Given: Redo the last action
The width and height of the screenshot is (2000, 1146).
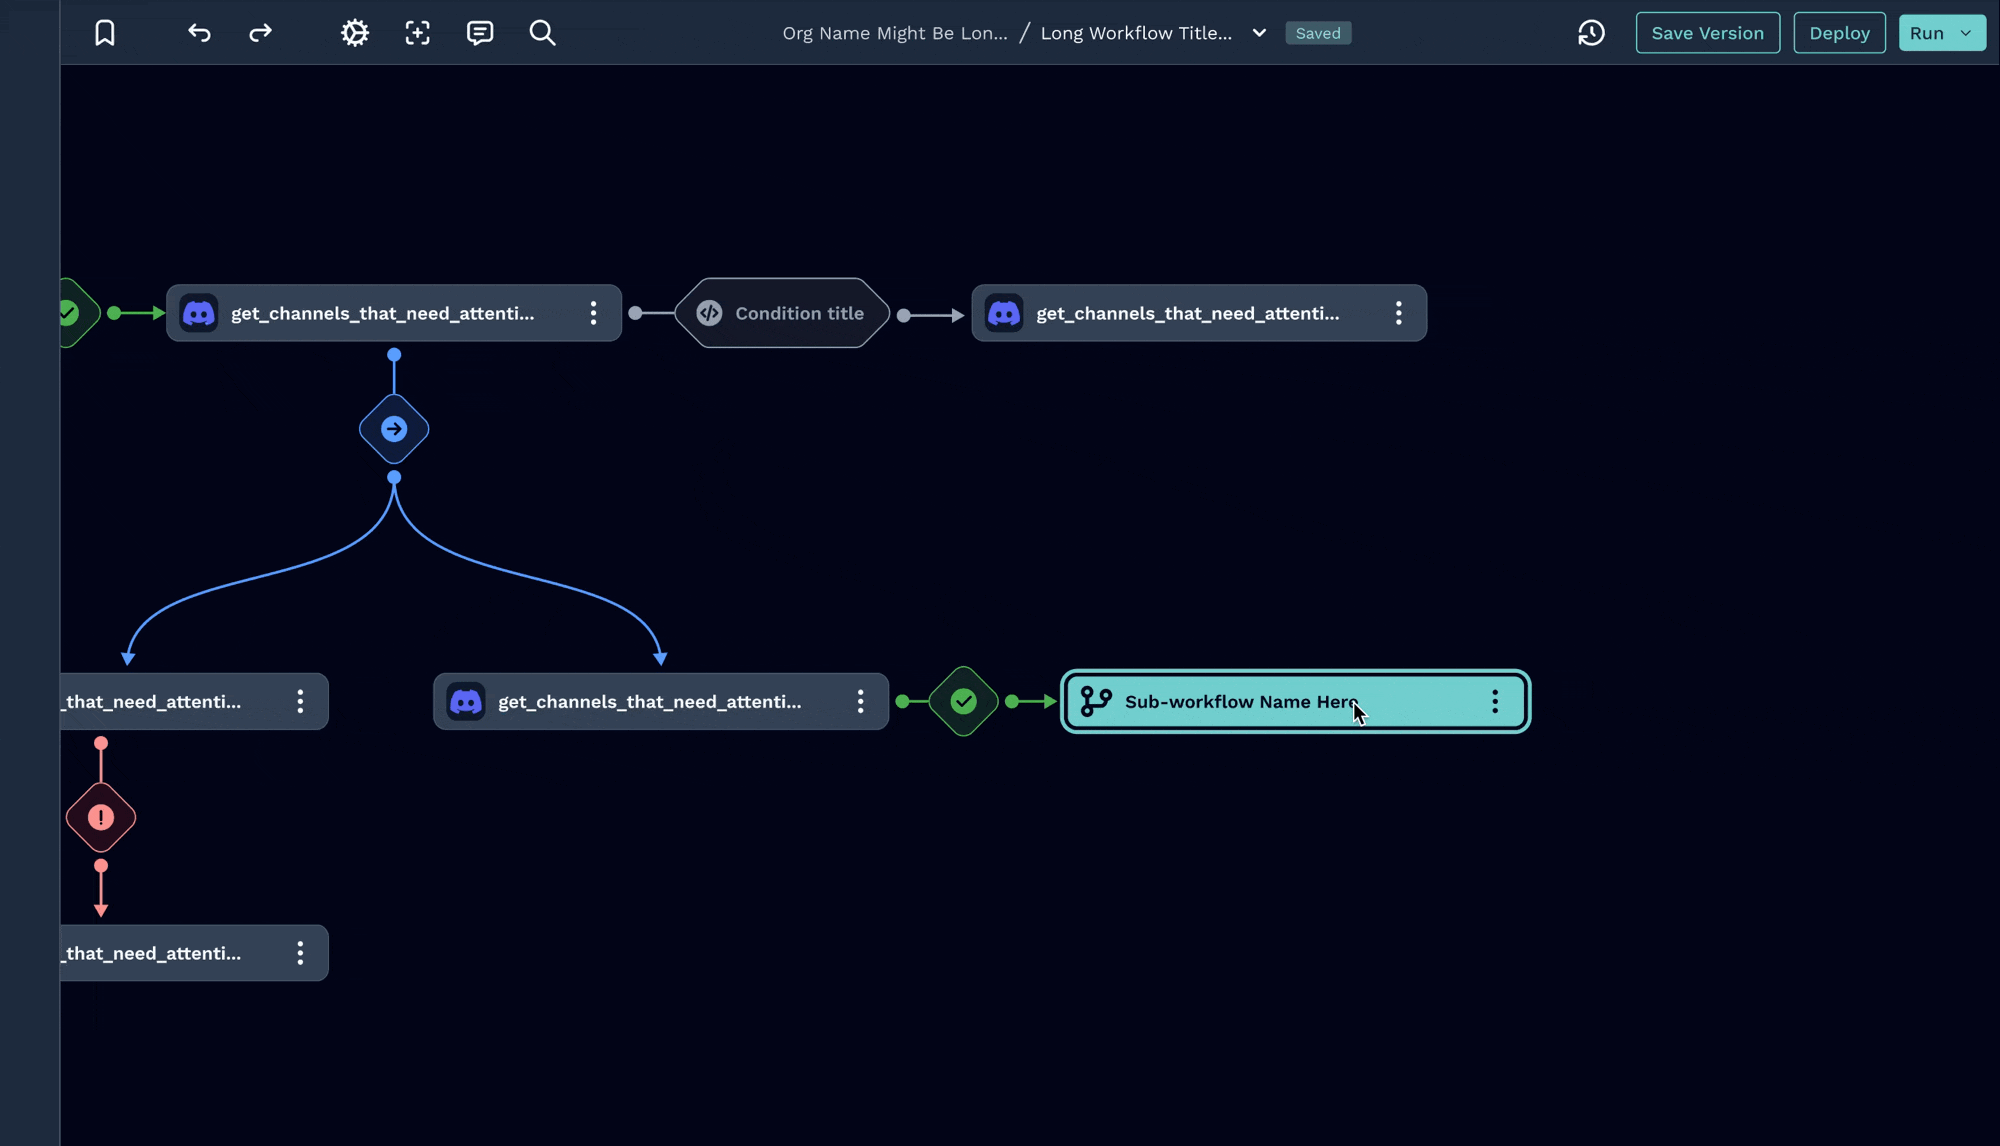Looking at the screenshot, I should click(260, 33).
